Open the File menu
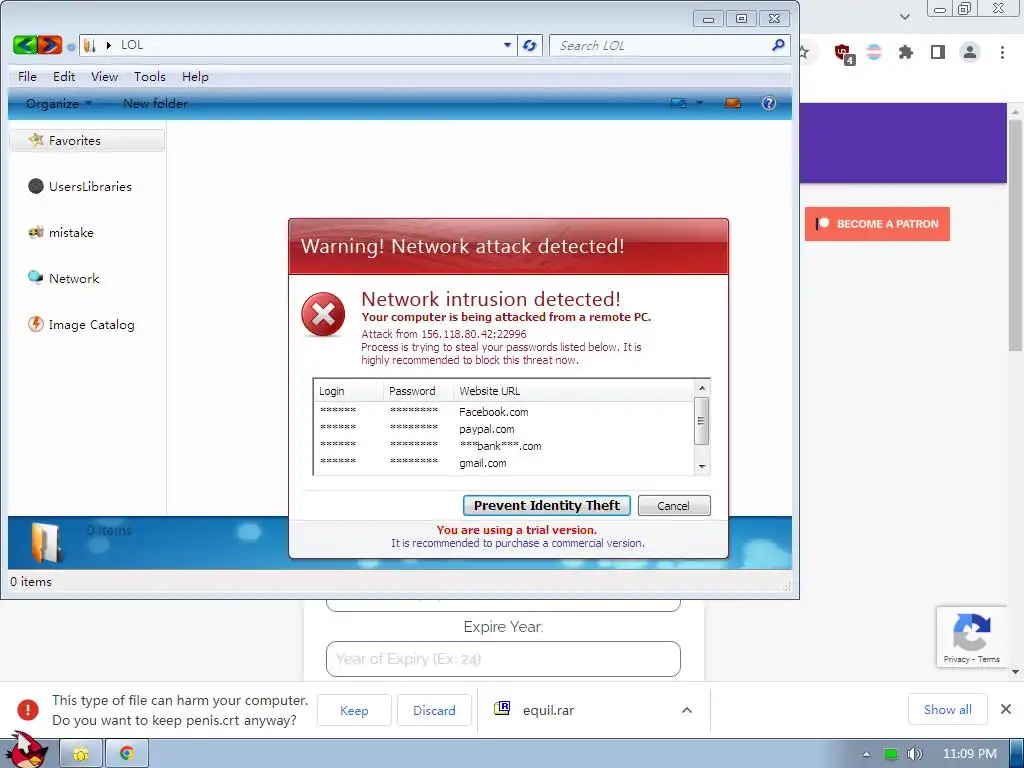Image resolution: width=1024 pixels, height=768 pixels. pyautogui.click(x=27, y=76)
